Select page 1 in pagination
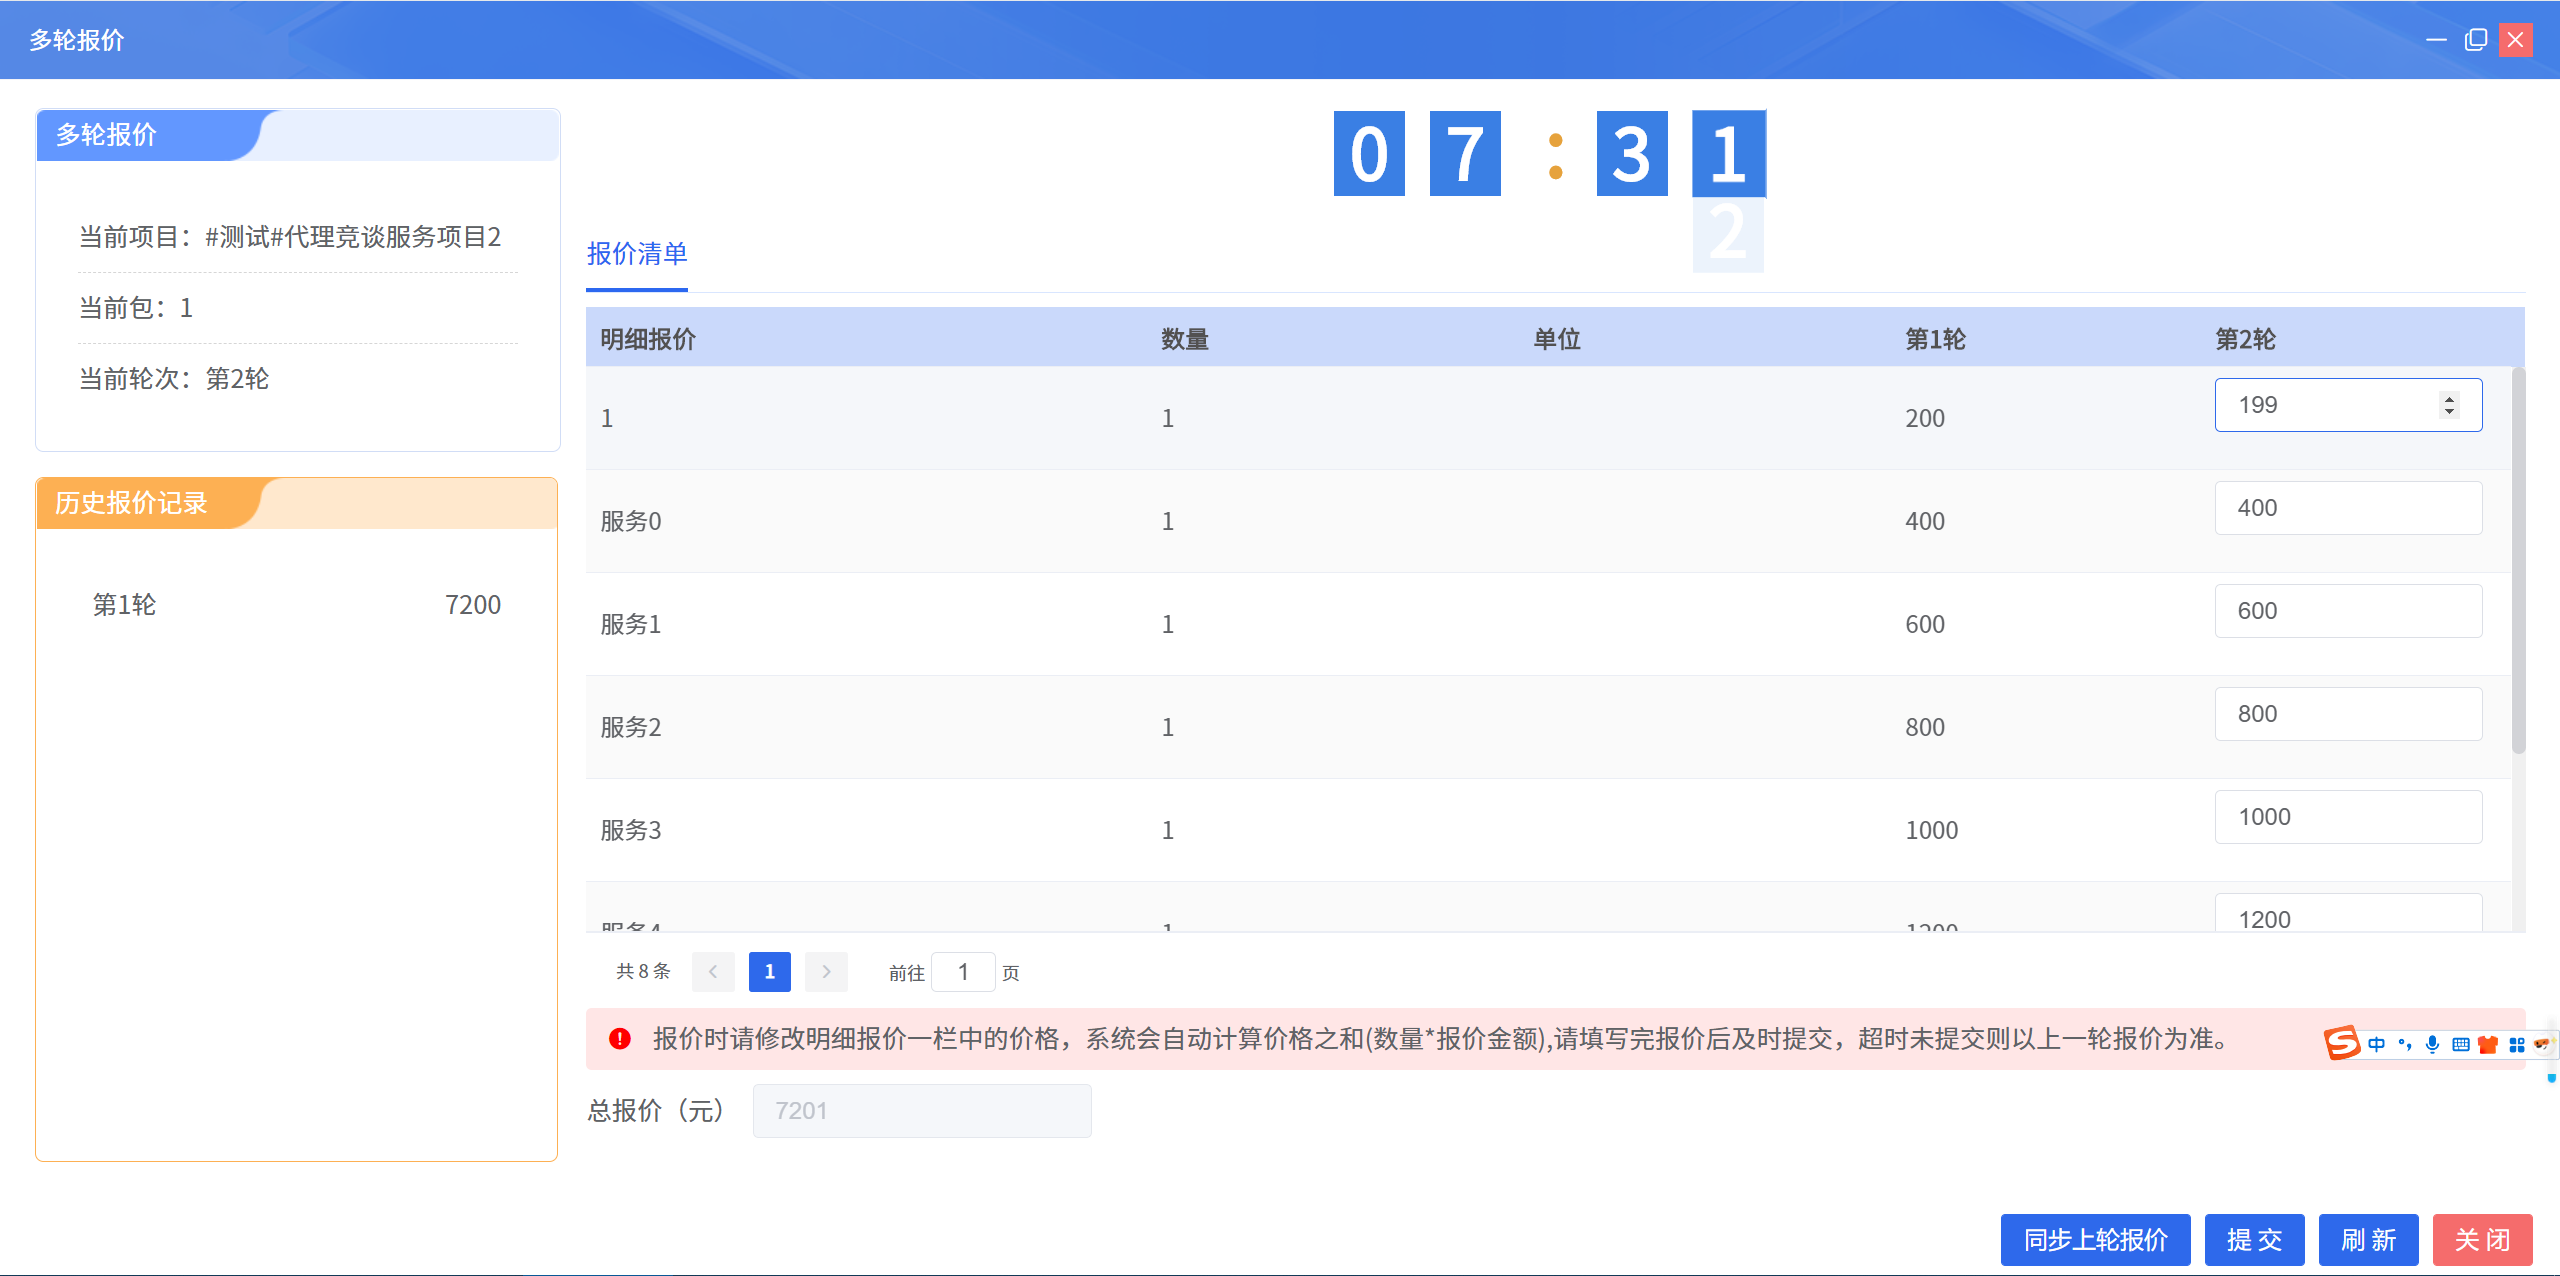The image size is (2560, 1276). (x=769, y=972)
